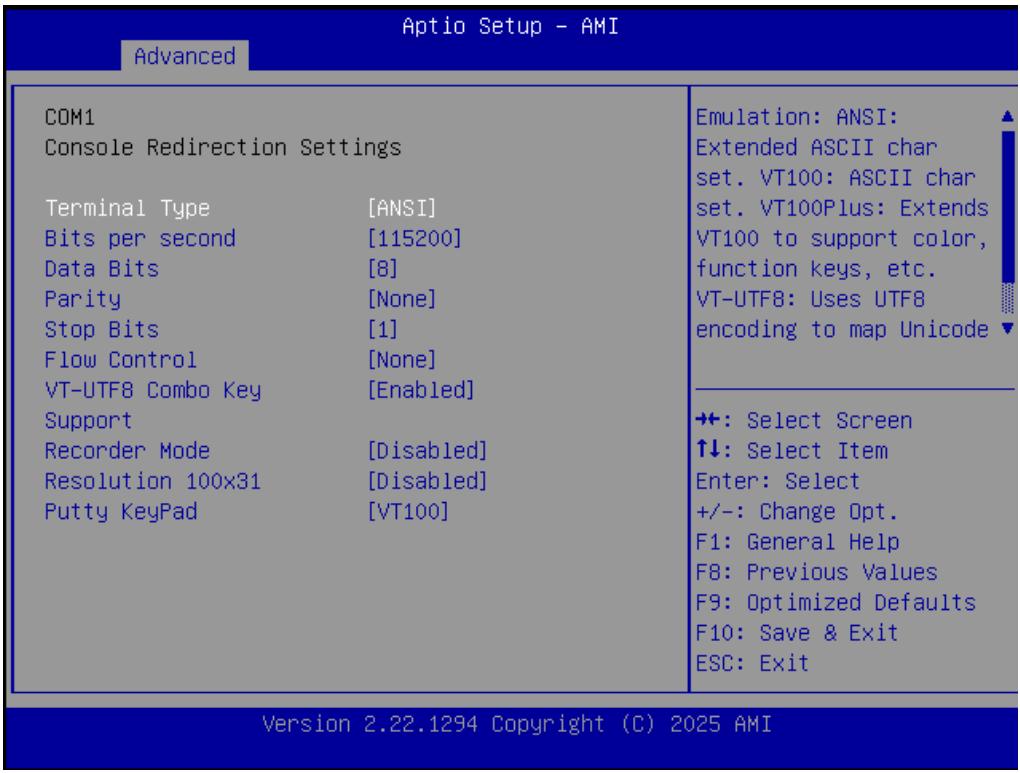Open Bits per second 115200 options

414,238
